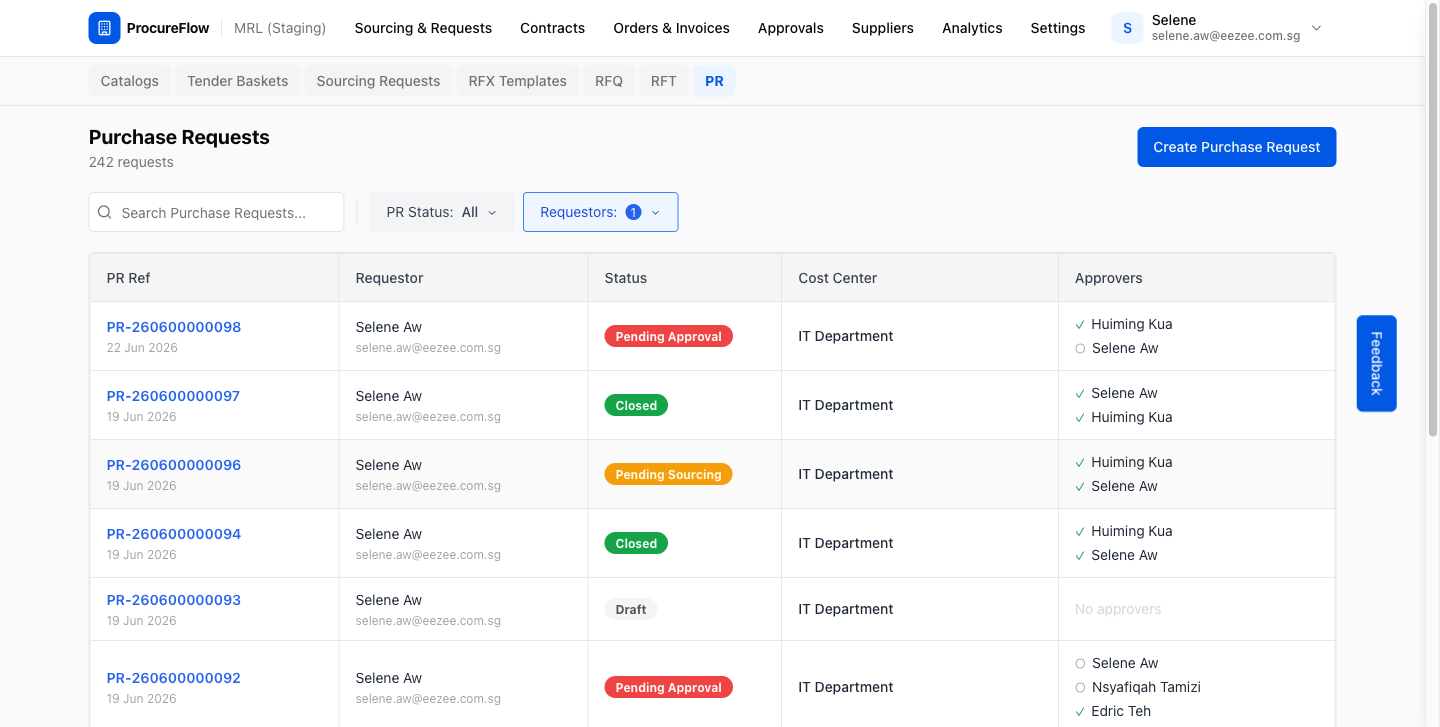Viewport: 1440px width, 727px height.
Task: Open the Orders & Invoices menu
Action: 672,28
